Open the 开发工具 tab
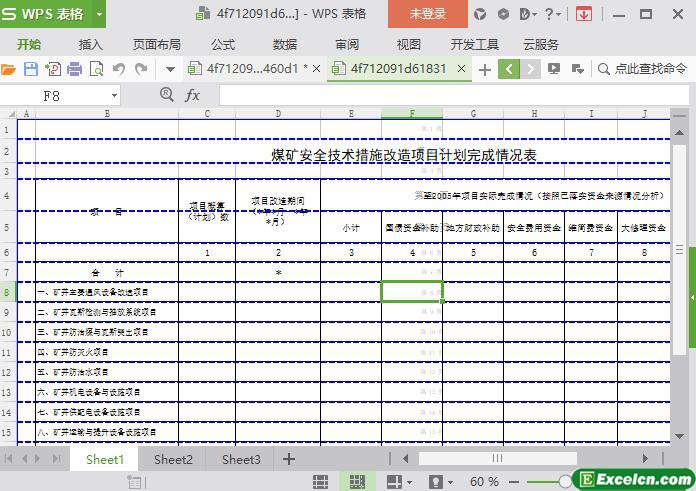The image size is (696, 491). tap(475, 44)
